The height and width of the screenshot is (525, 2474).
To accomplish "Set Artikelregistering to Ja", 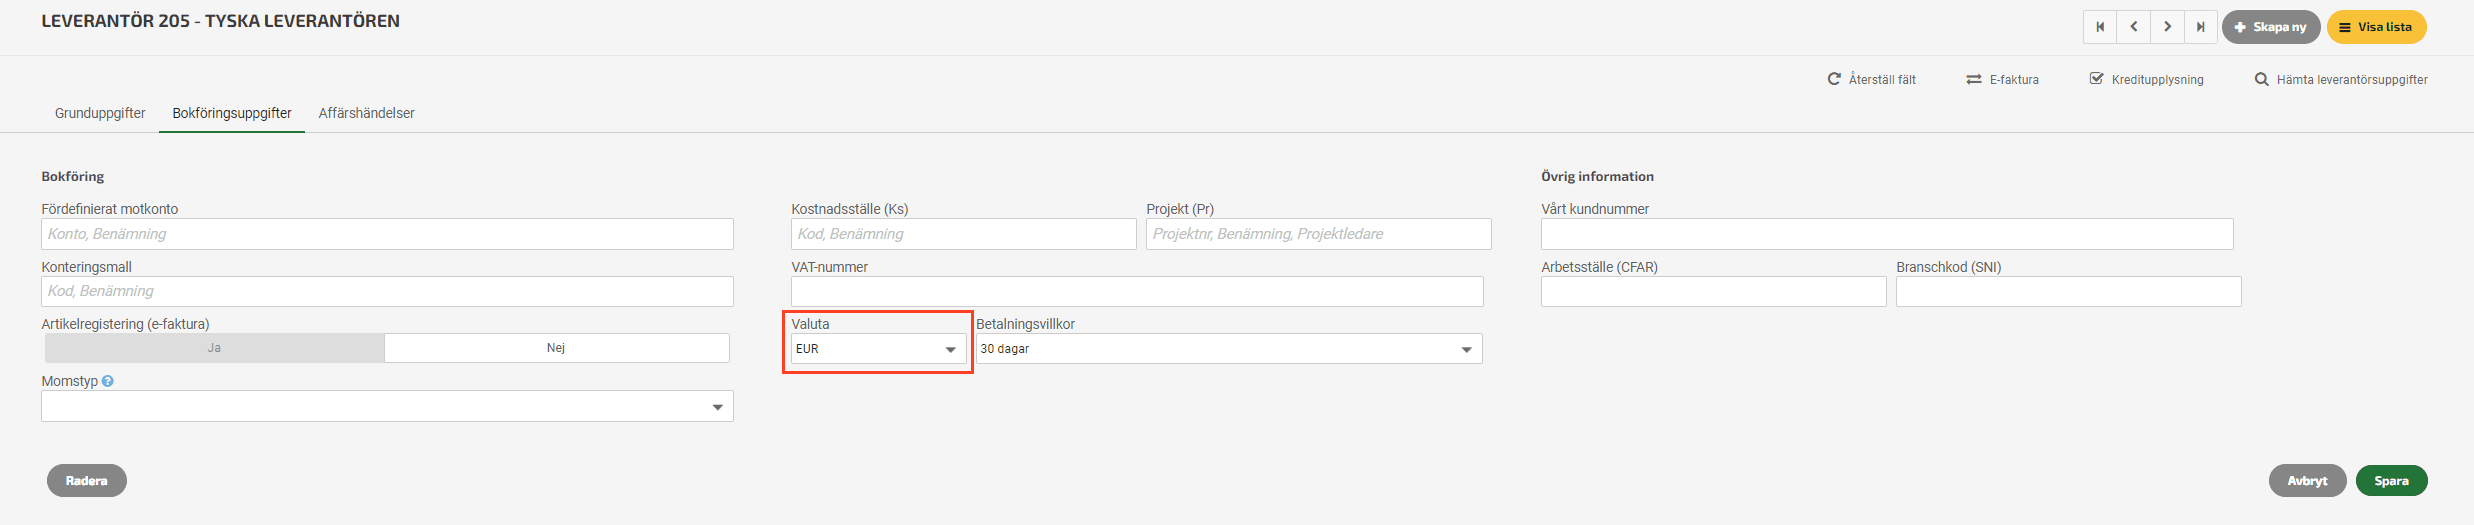I will coord(215,348).
